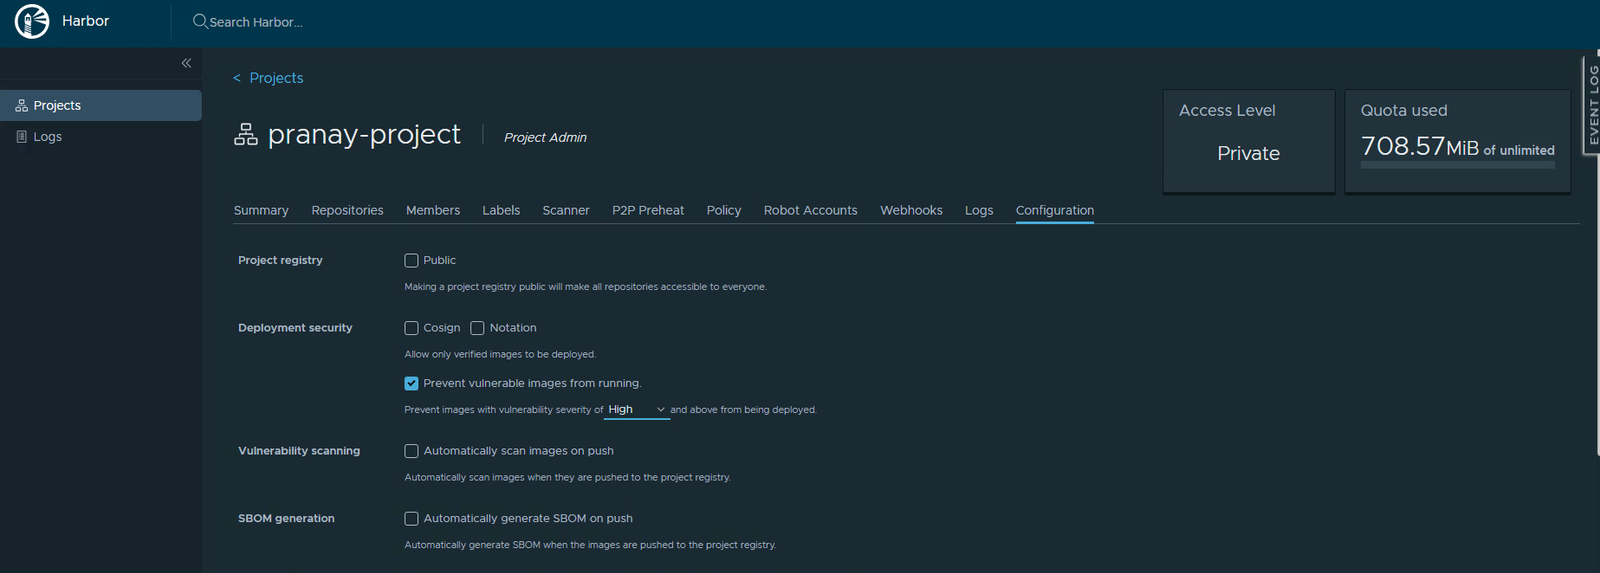The image size is (1600, 573).
Task: Click the 708.57MiB quota value
Action: tap(1419, 147)
